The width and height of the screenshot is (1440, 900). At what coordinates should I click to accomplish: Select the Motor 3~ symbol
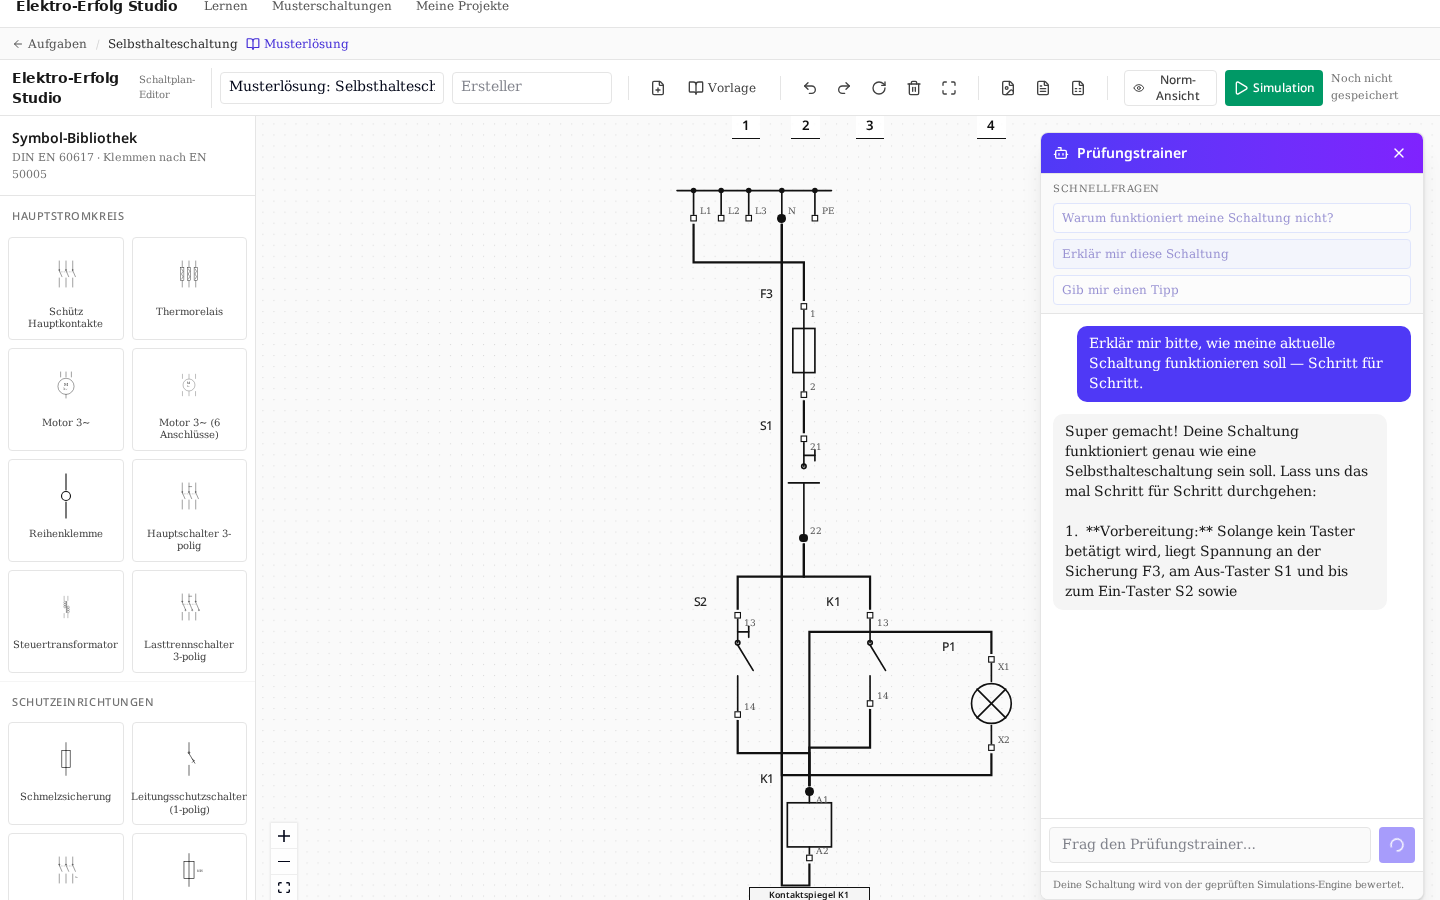(66, 399)
